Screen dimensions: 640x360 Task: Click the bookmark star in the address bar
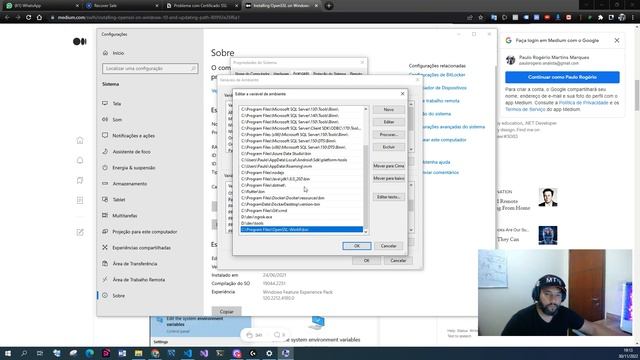[x=480, y=18]
